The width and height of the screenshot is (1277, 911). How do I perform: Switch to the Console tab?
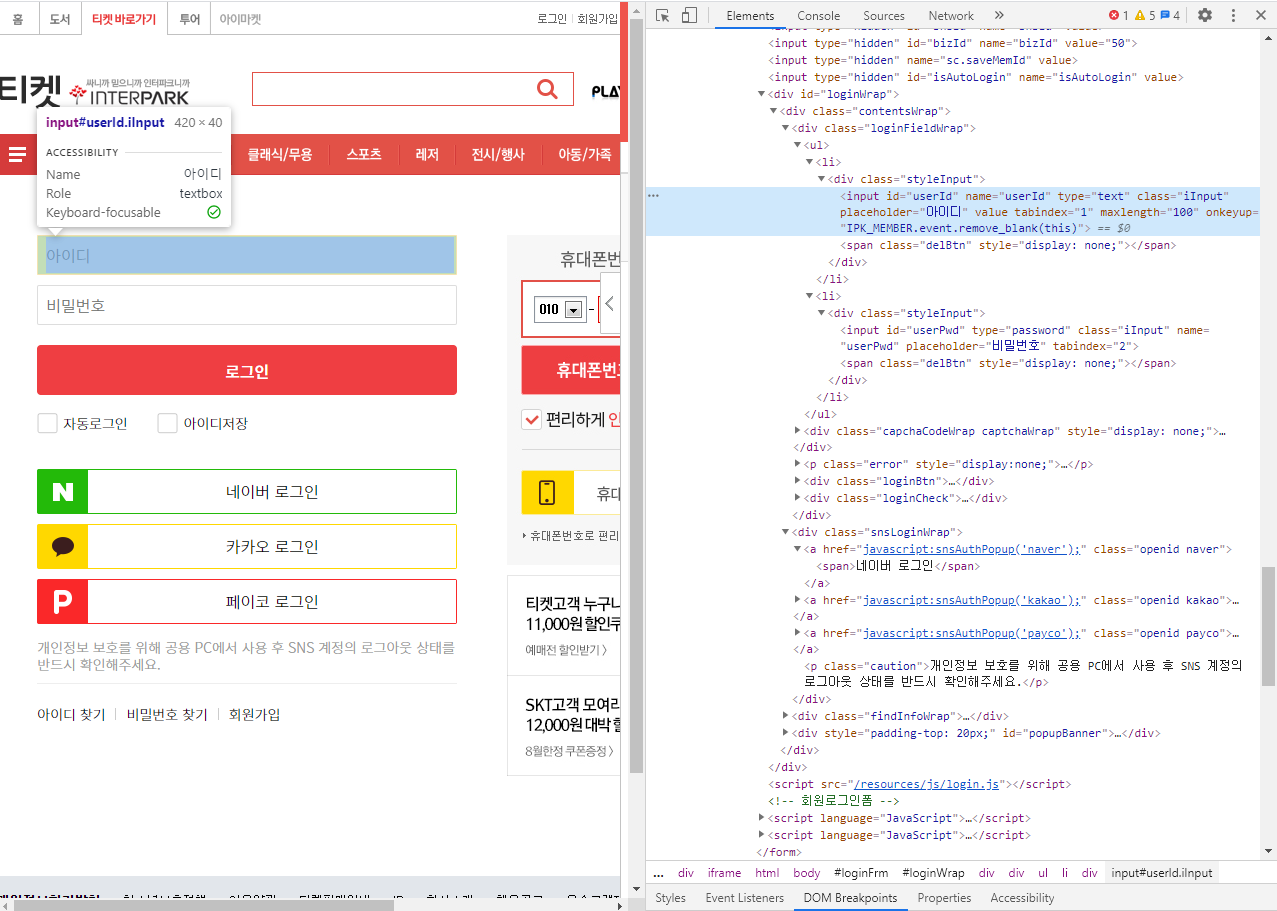tap(818, 15)
